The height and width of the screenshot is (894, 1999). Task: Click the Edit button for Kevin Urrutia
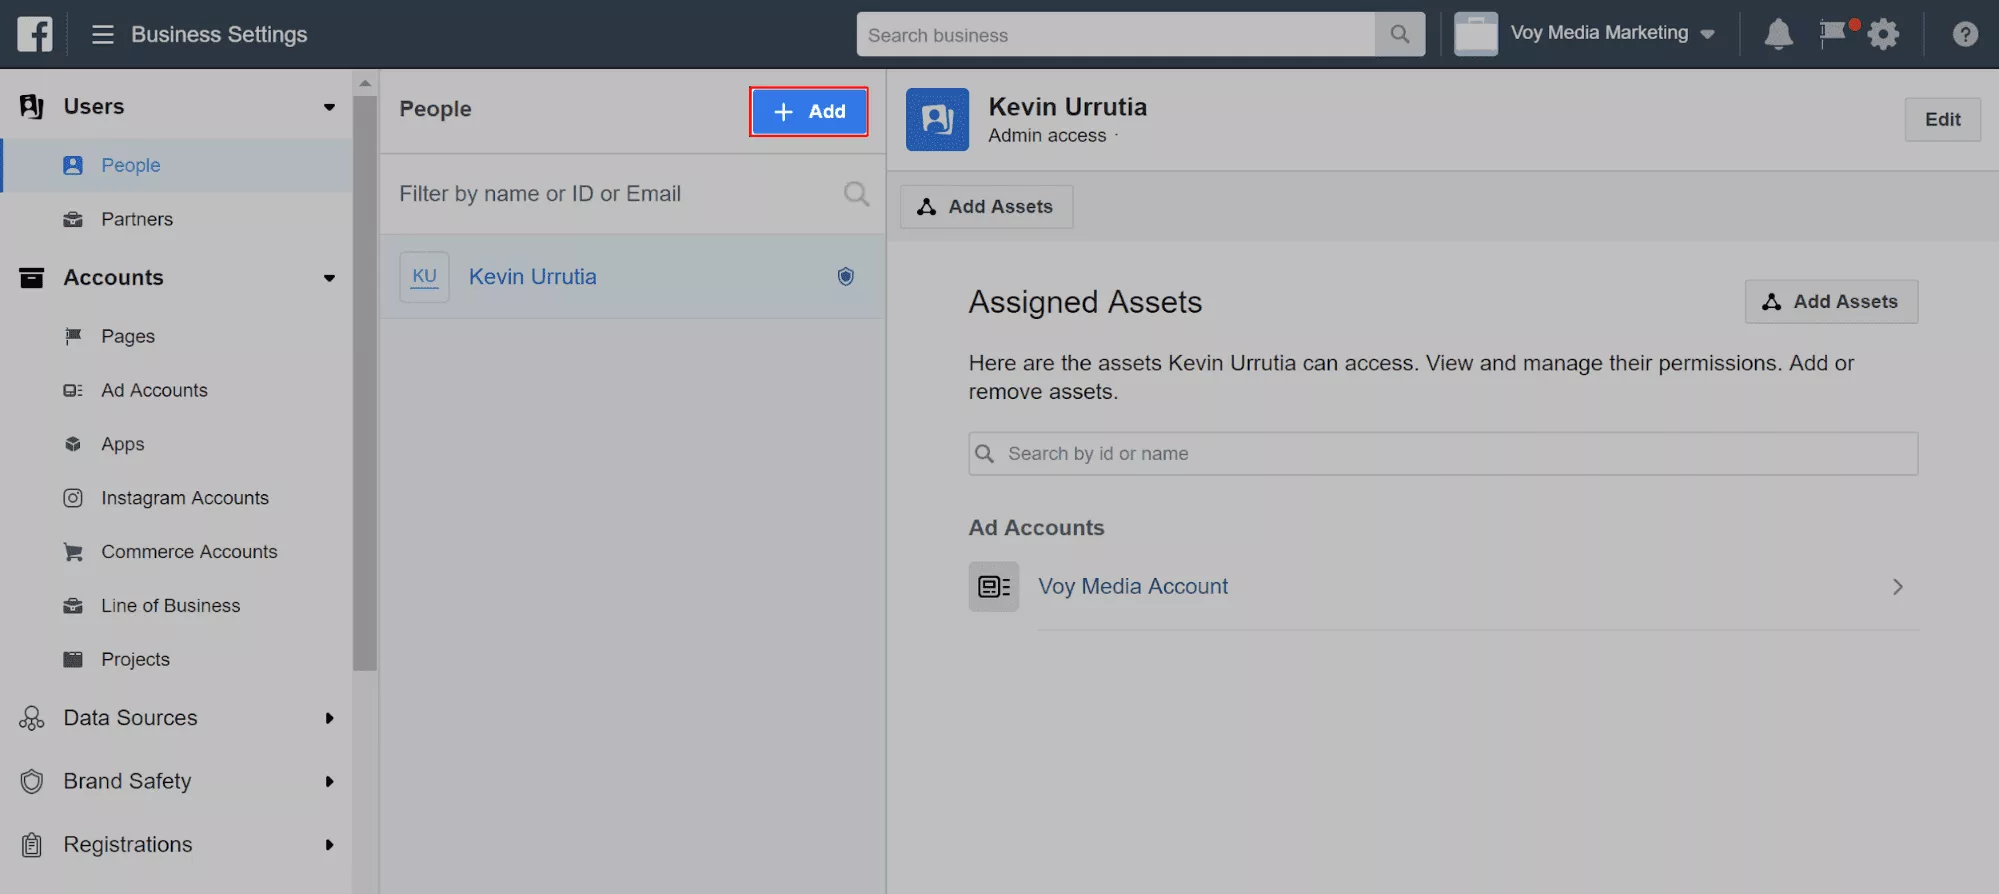tap(1942, 119)
